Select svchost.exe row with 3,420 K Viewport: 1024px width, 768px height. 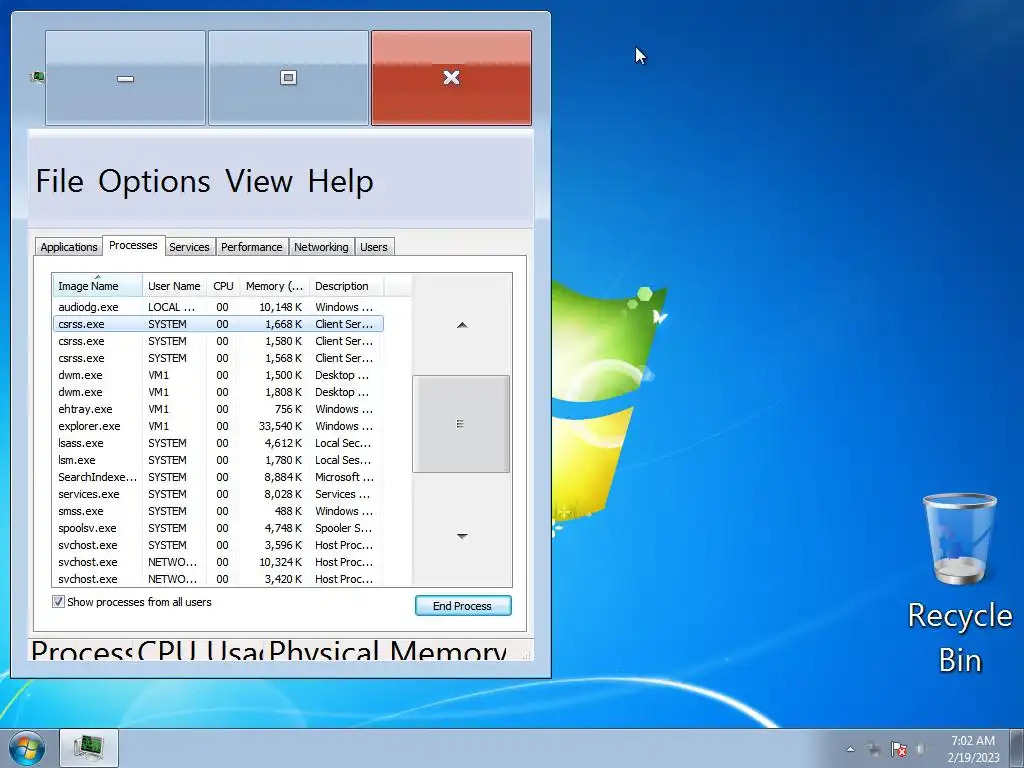[x=218, y=579]
